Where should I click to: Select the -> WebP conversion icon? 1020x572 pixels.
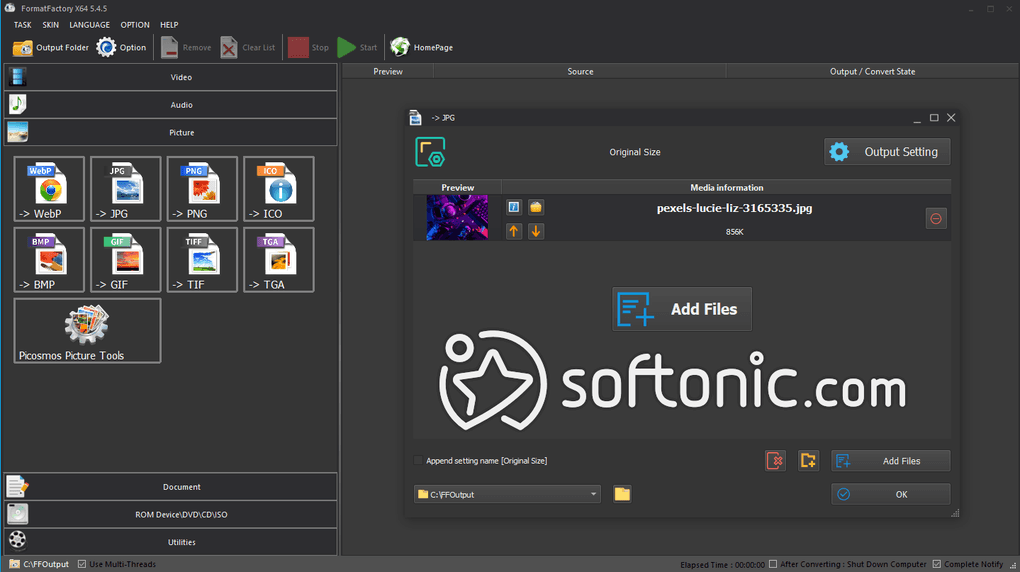(x=49, y=189)
